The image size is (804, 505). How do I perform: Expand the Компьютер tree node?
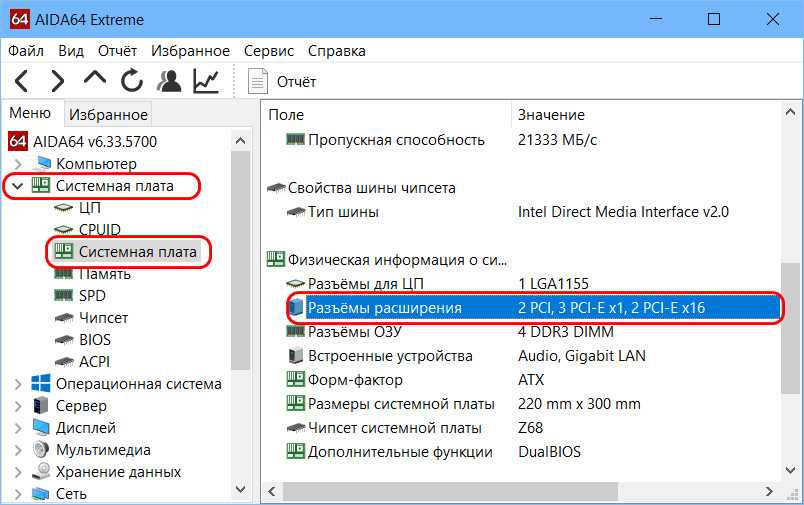coord(18,164)
